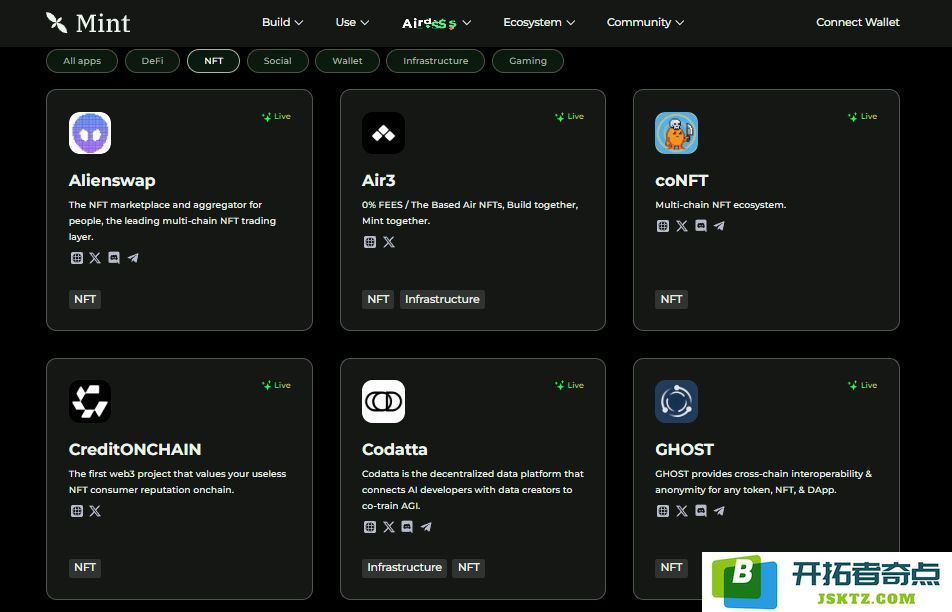
Task: Select the All apps filter
Action: [x=82, y=61]
